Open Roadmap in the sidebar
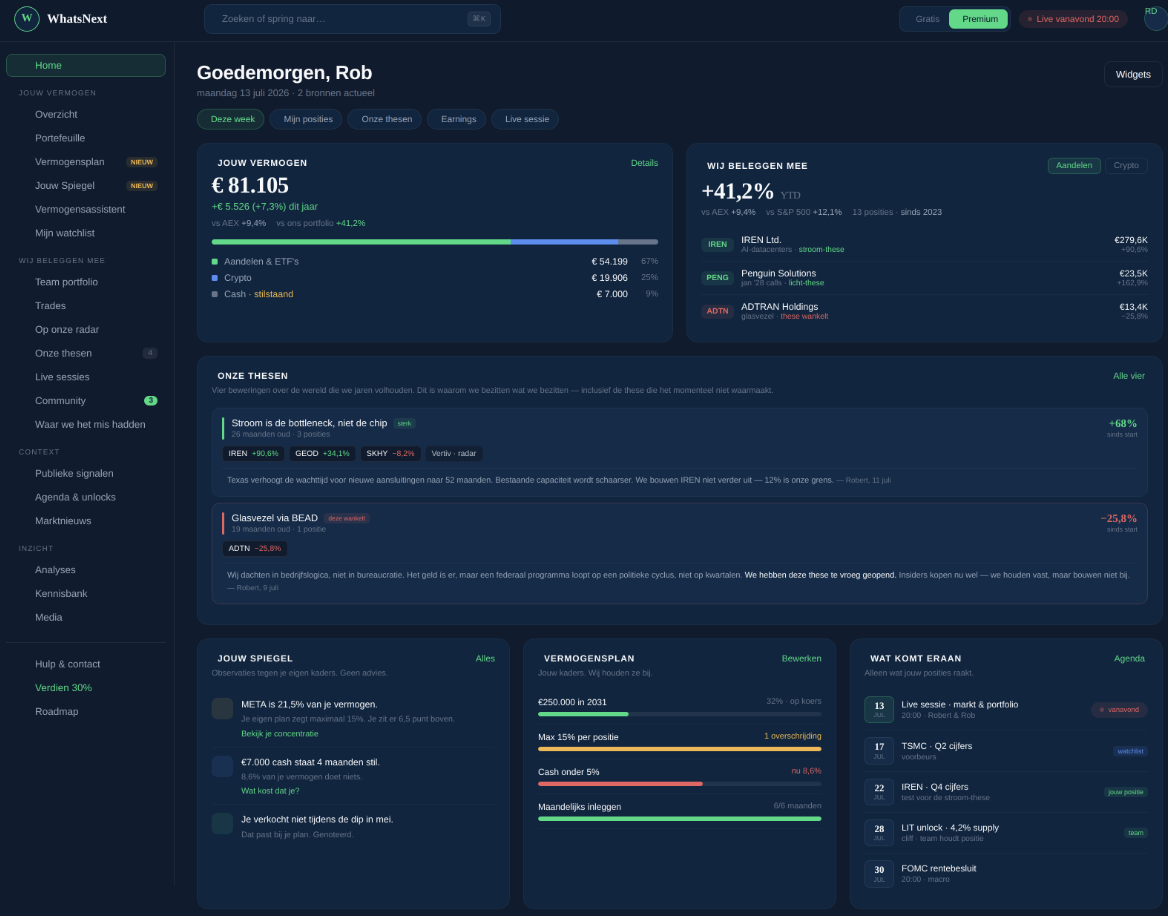This screenshot has width=1168, height=916. click(86, 711)
